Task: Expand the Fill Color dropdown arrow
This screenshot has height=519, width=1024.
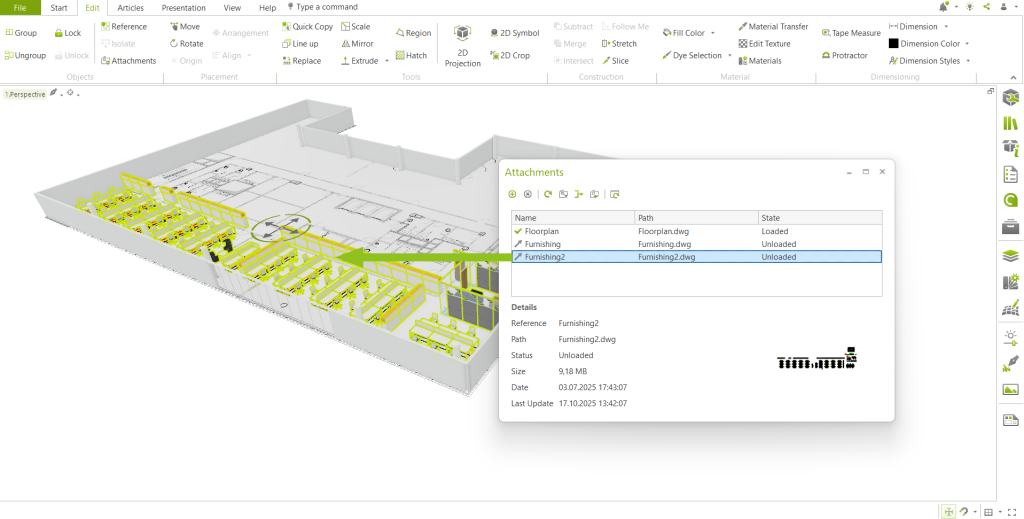Action: [713, 33]
